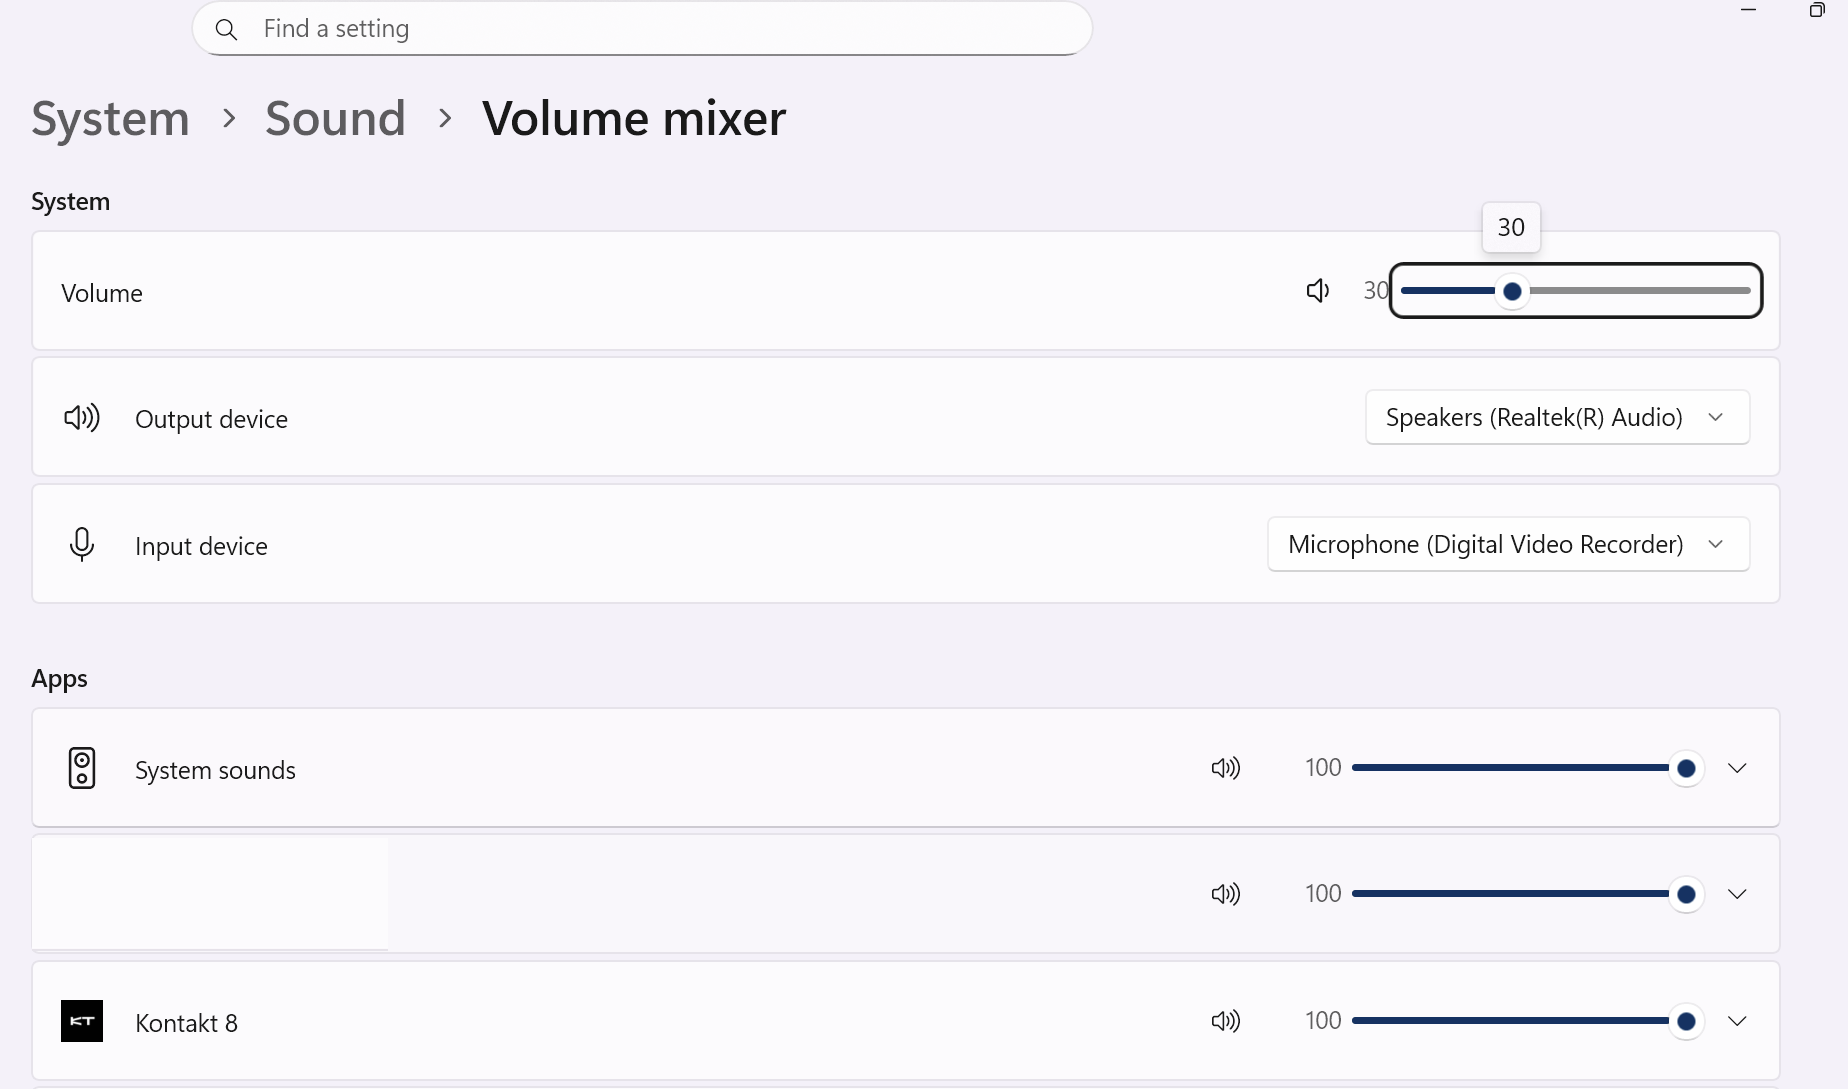Click the search magnifier icon
1848x1089 pixels.
pyautogui.click(x=227, y=30)
